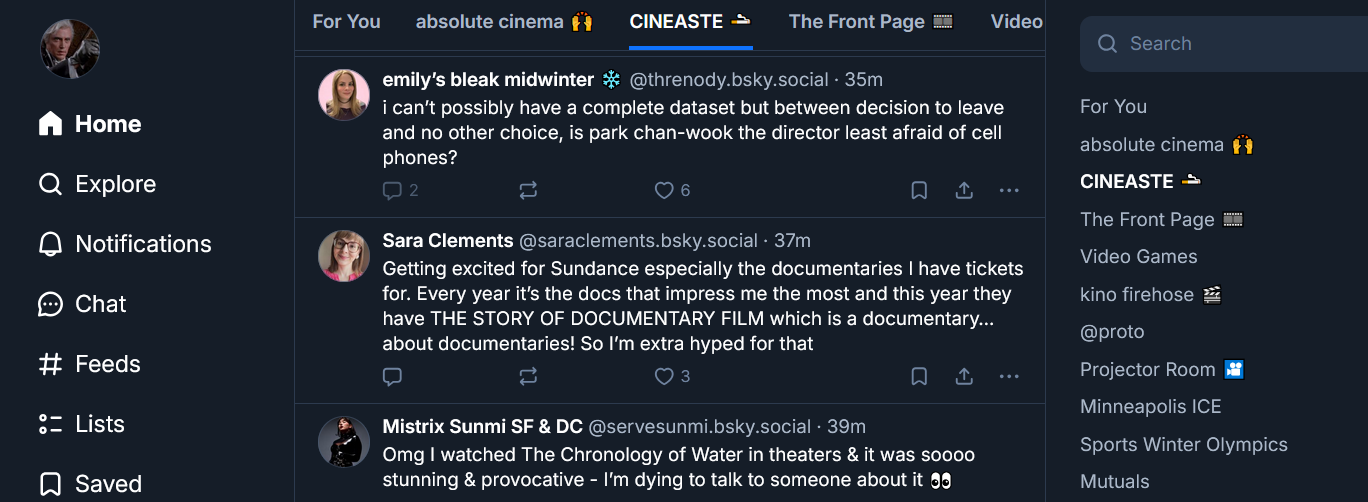This screenshot has width=1368, height=502.
Task: Open more options on emily's post
Action: click(x=1009, y=190)
